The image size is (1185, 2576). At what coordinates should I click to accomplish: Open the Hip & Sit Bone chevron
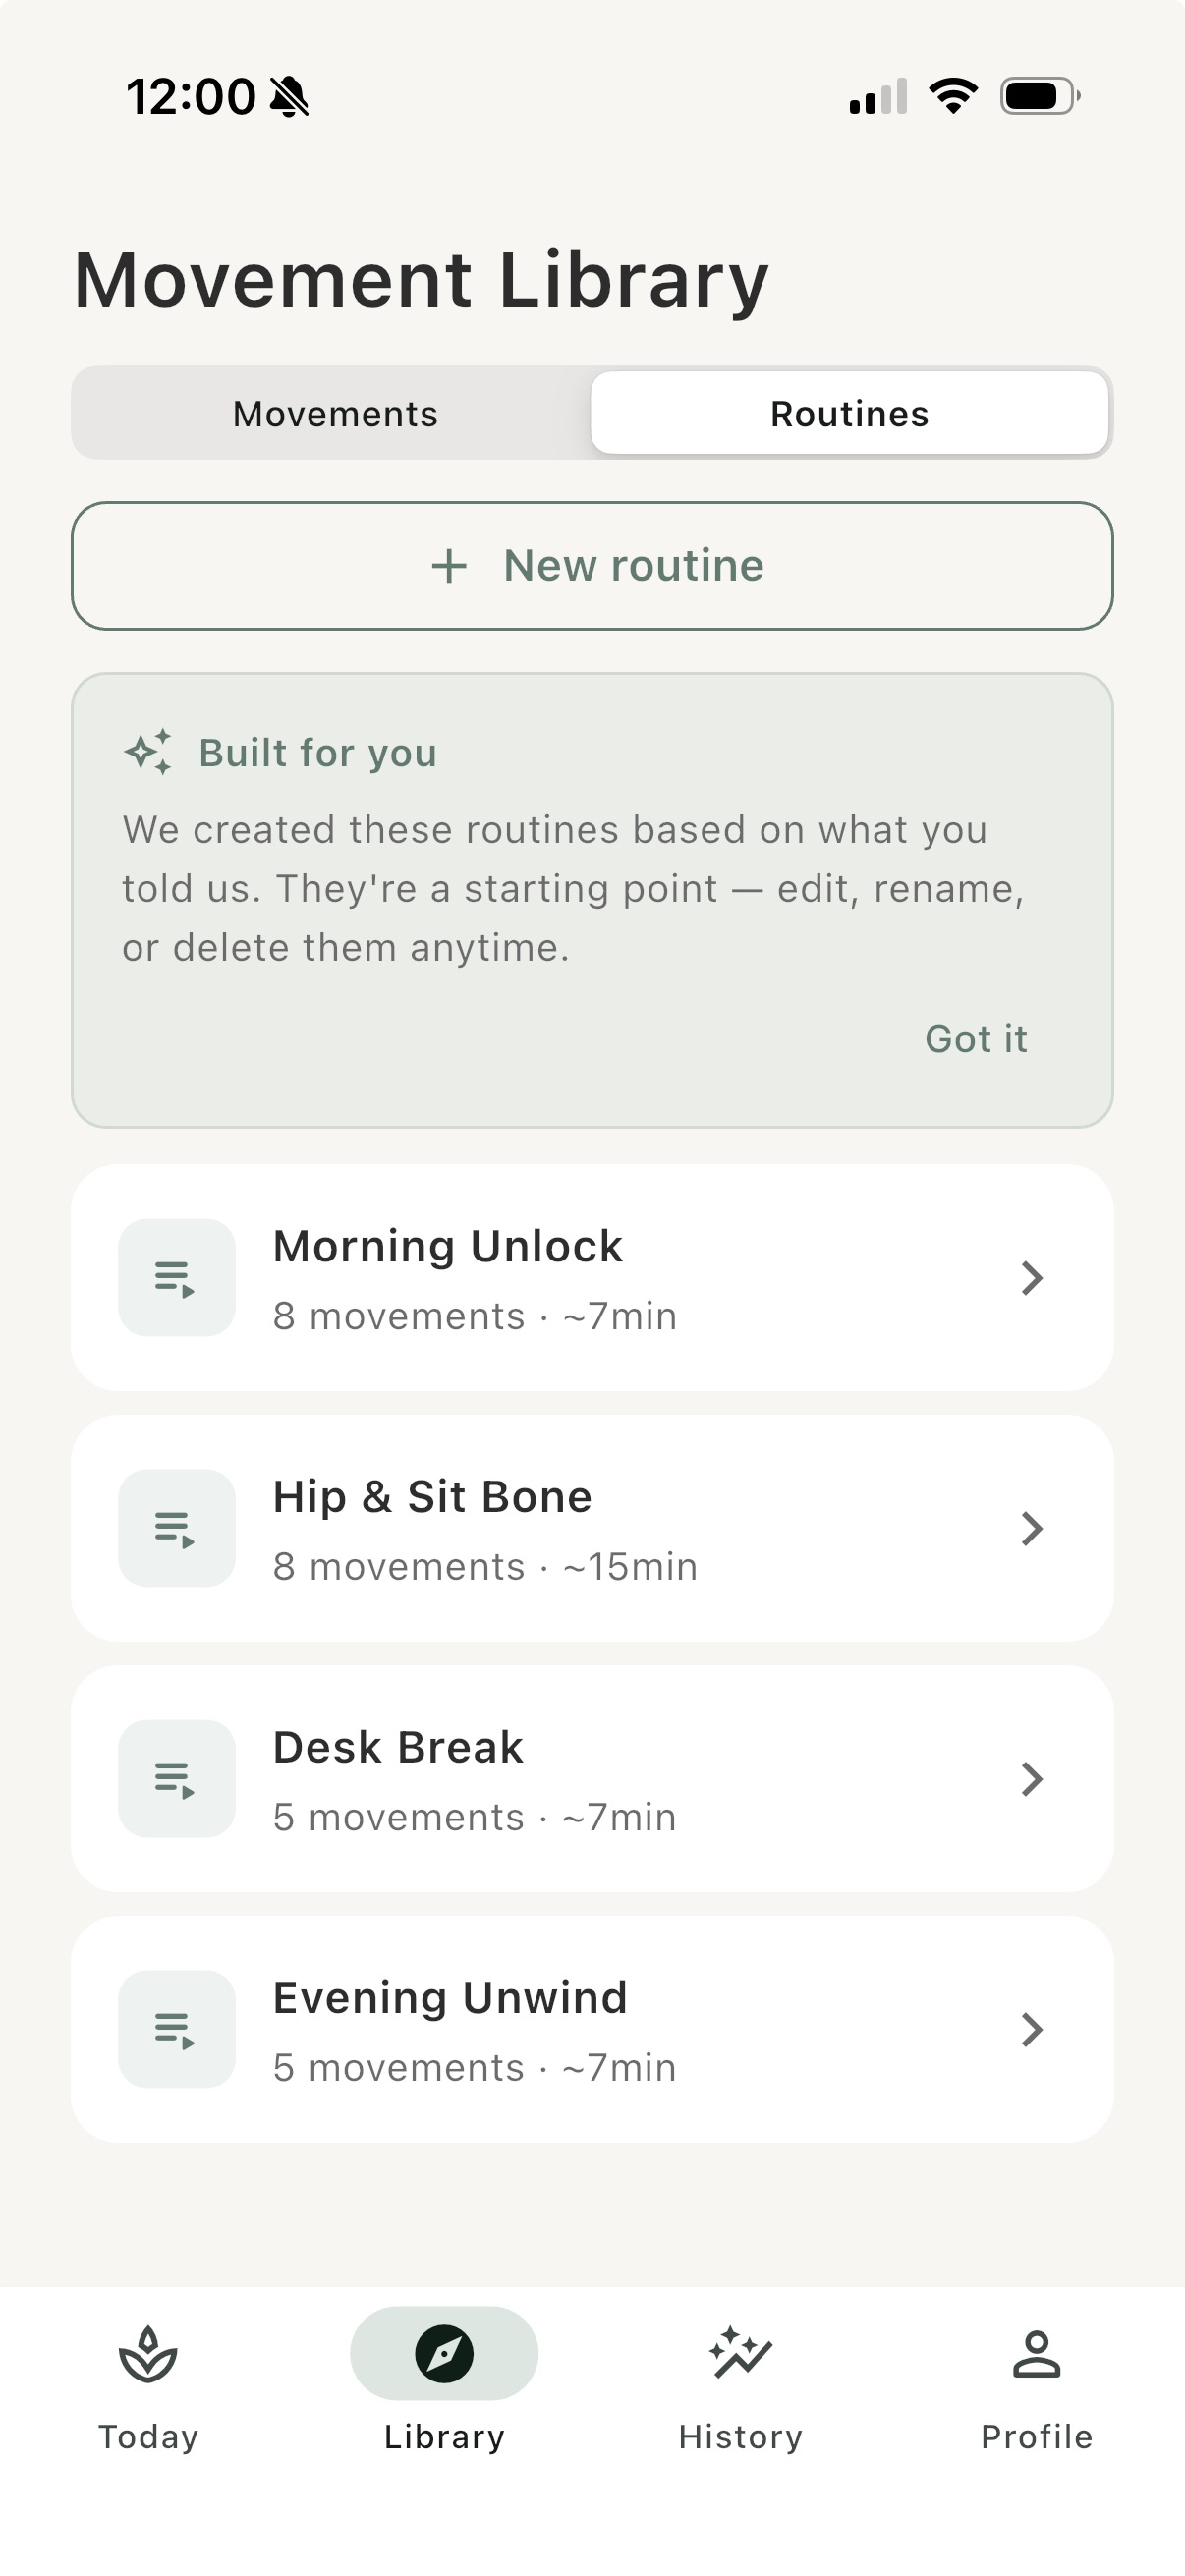click(1032, 1528)
